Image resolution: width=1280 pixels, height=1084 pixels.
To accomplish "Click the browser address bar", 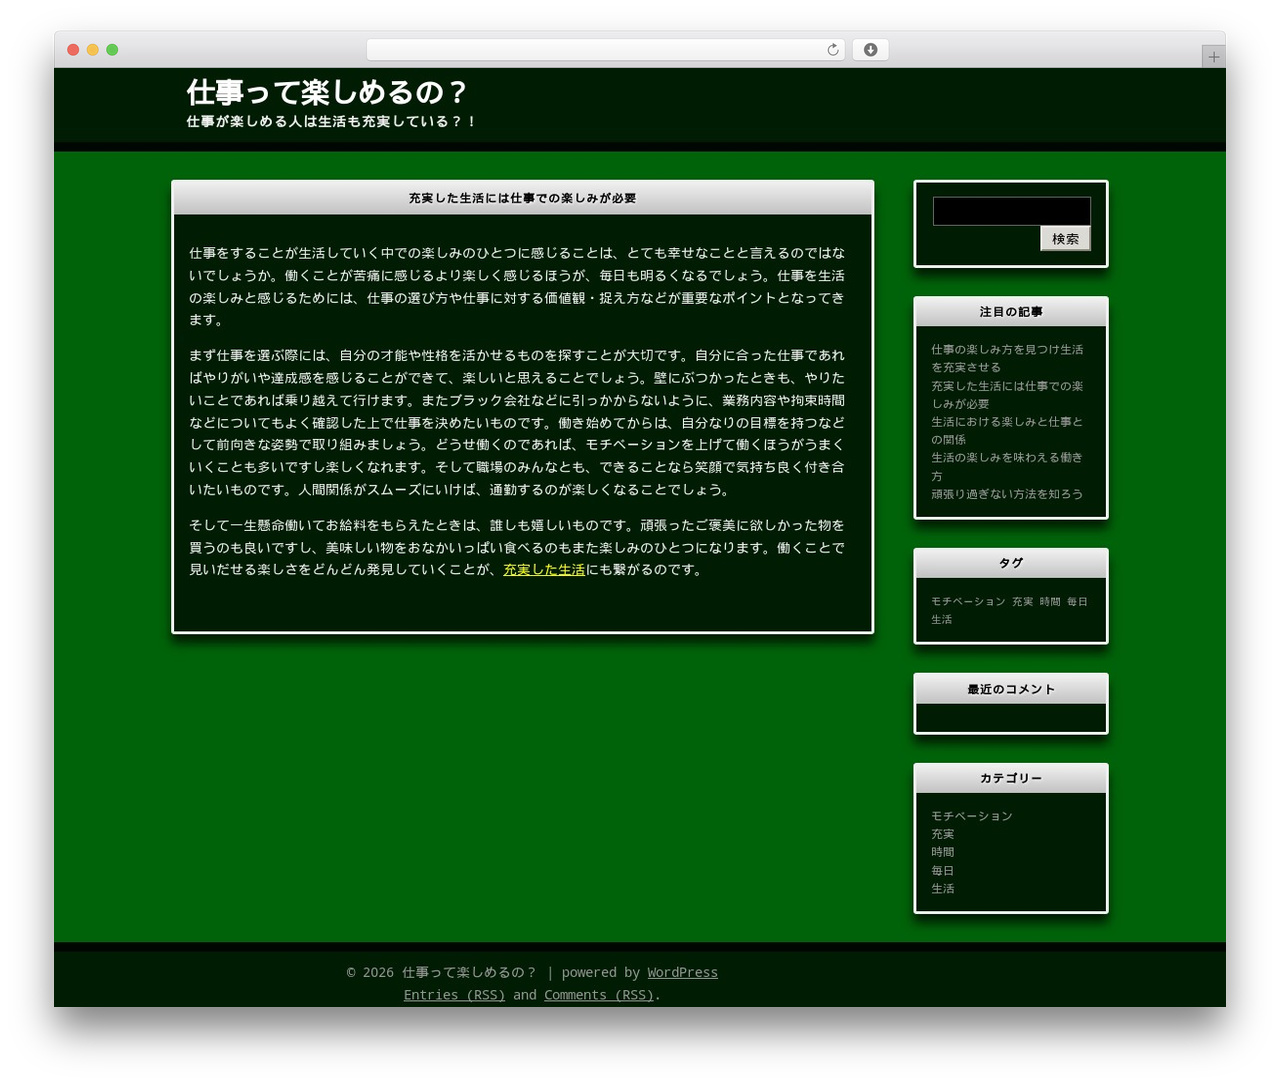I will (605, 50).
